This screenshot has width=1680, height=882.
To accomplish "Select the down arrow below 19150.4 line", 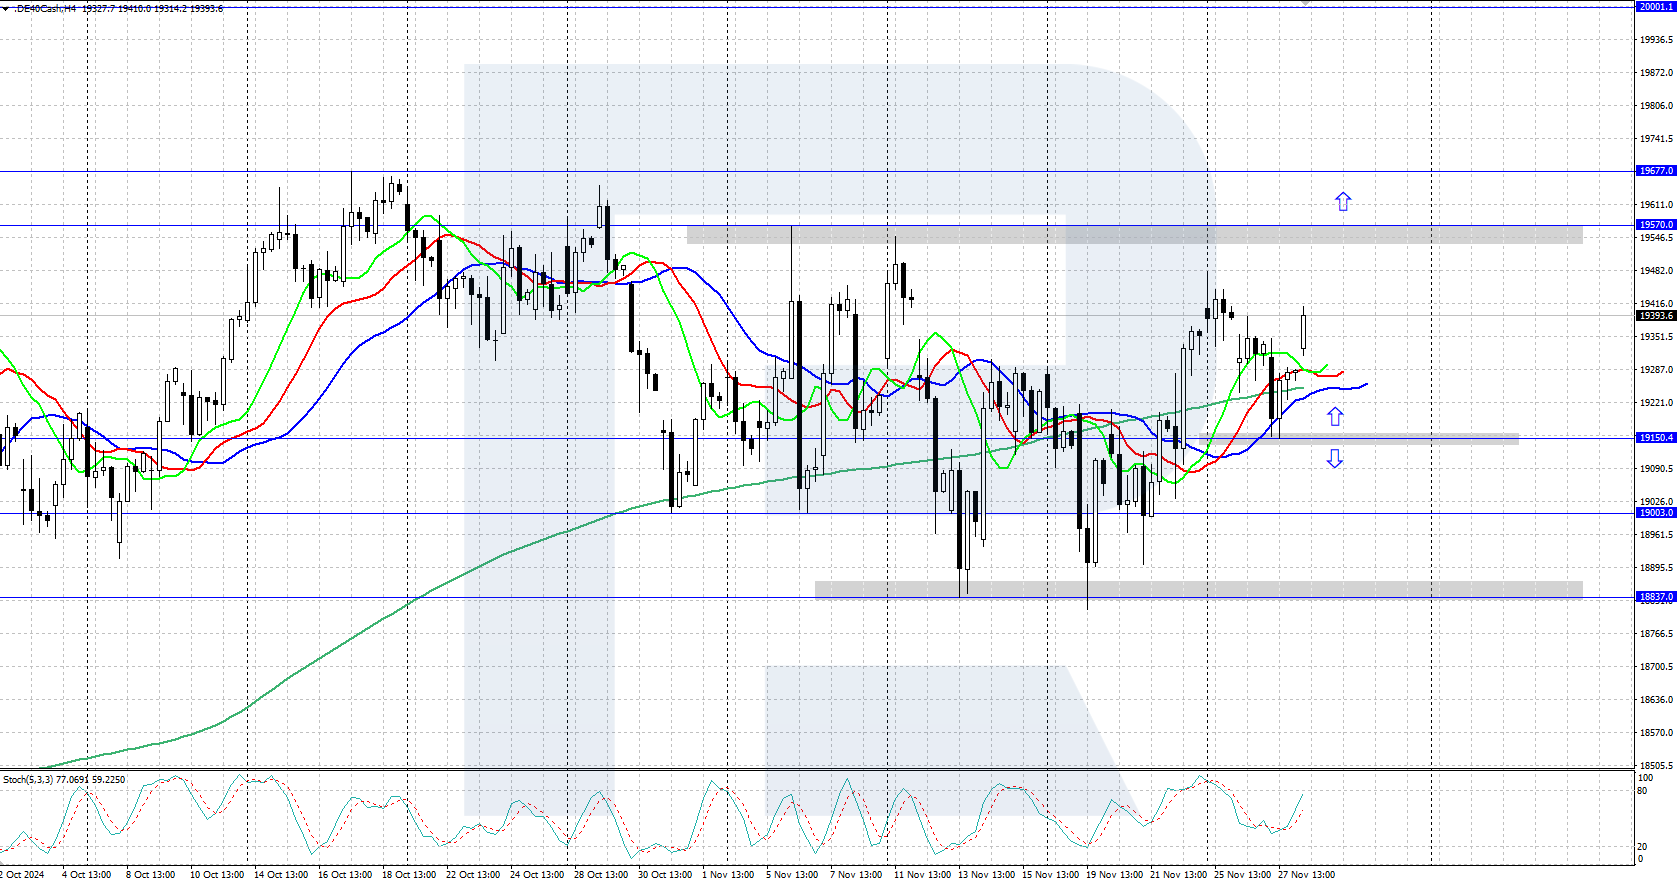I will tap(1335, 459).
